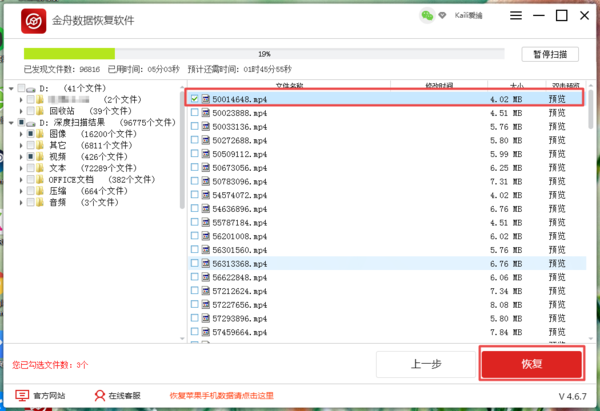Expand the 其它 tree node

pyautogui.click(x=21, y=145)
